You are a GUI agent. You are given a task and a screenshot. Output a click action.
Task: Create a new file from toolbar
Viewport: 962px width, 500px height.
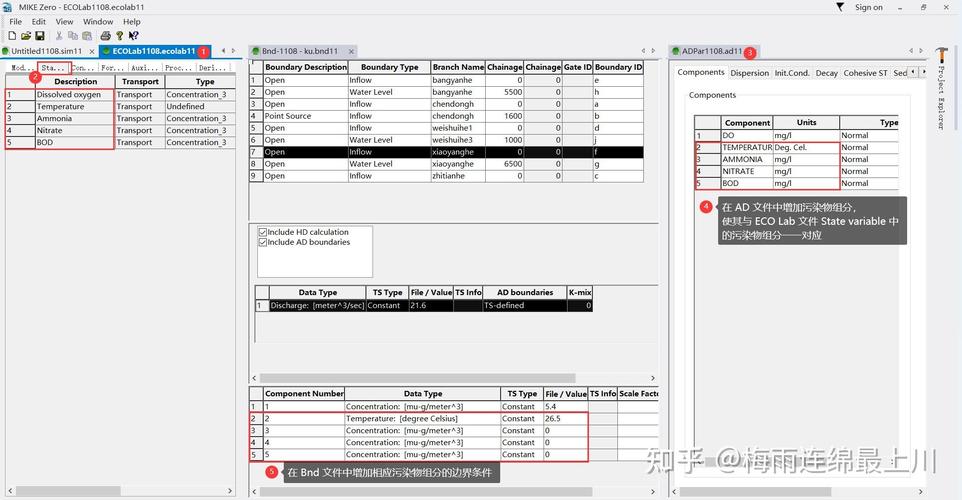click(12, 36)
